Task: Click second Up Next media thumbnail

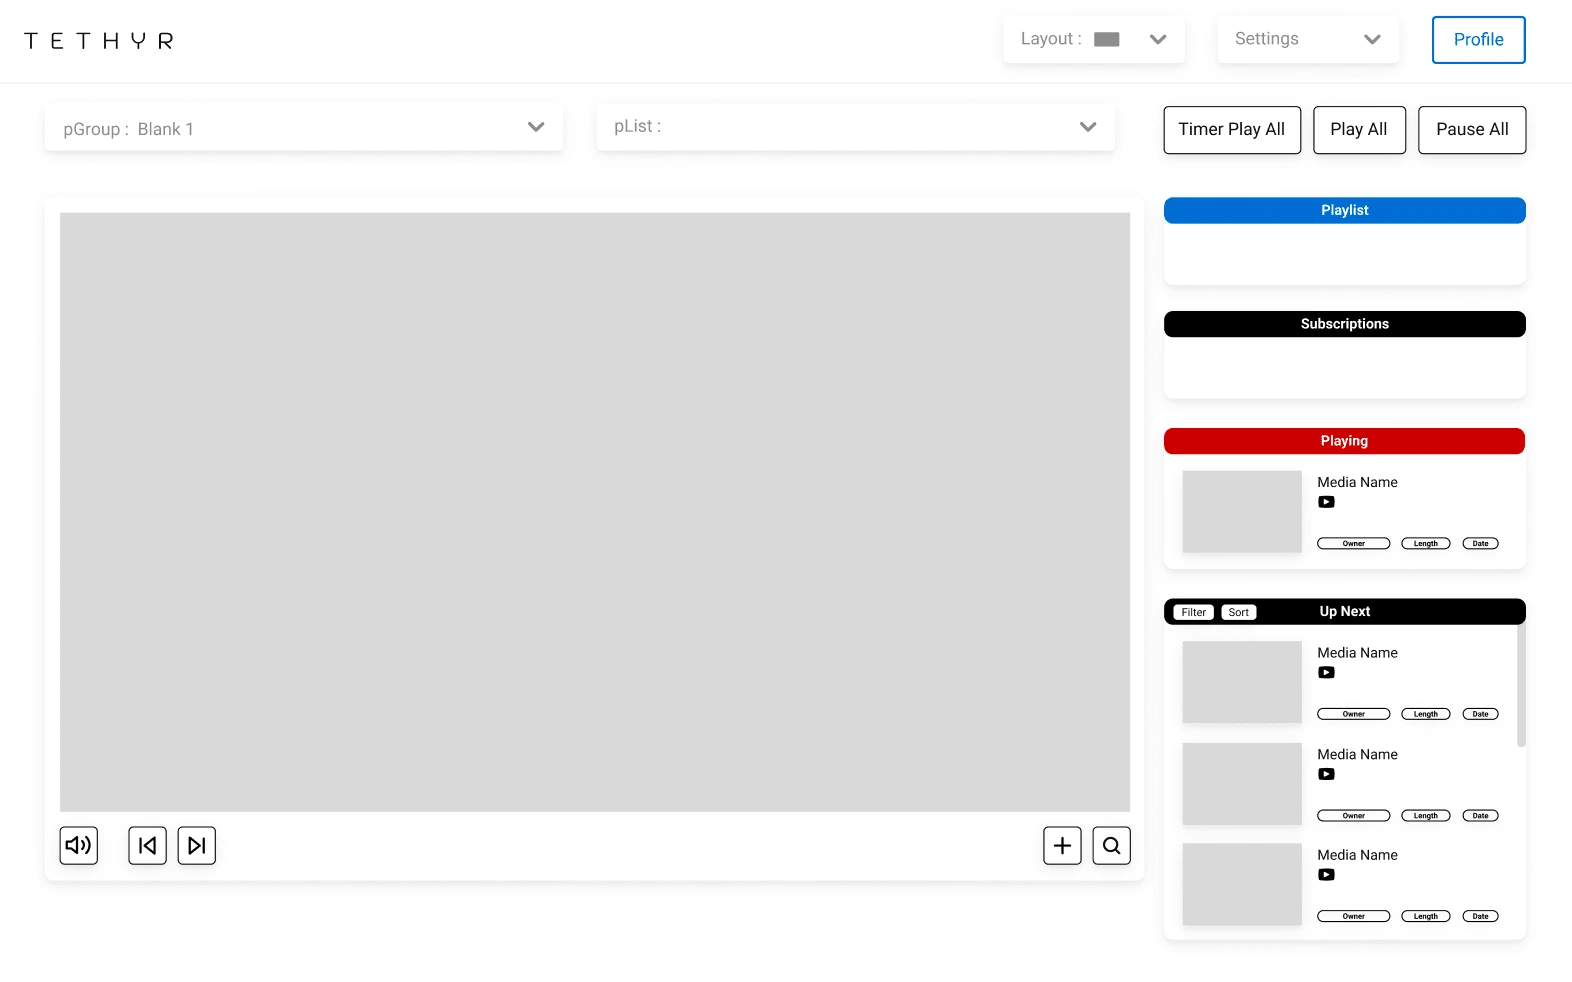Action: coord(1242,784)
